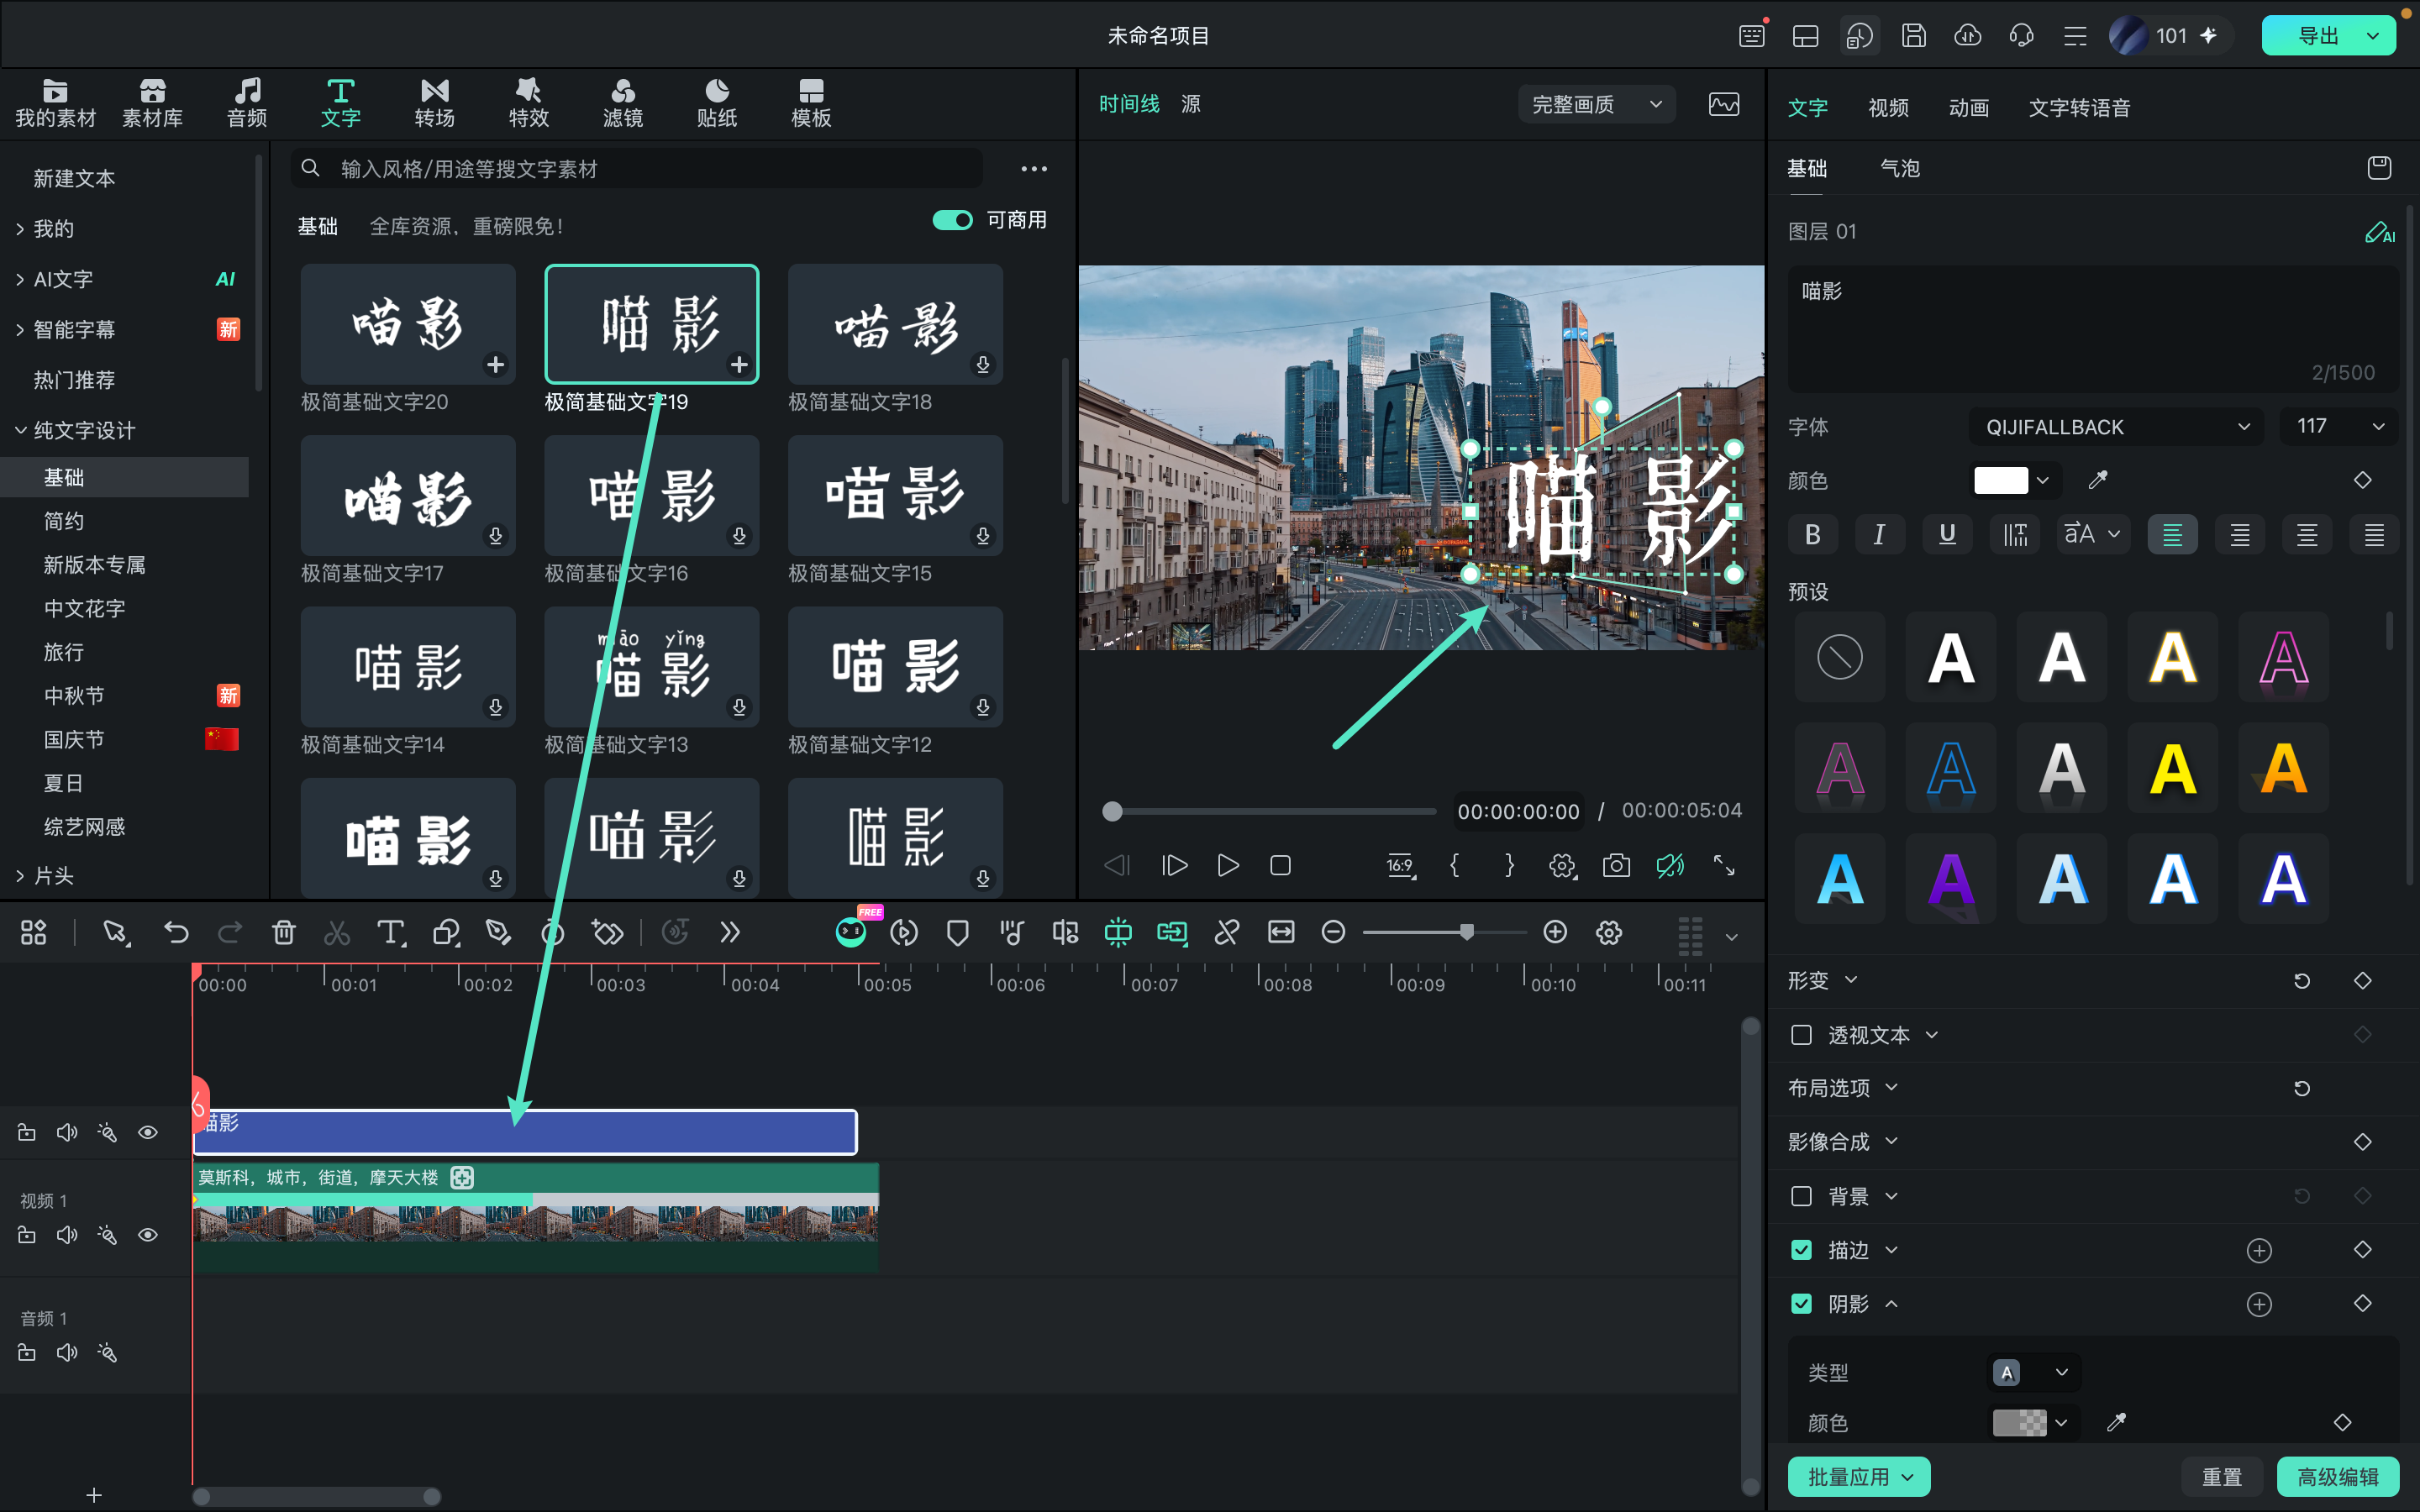Image resolution: width=2420 pixels, height=1512 pixels.
Task: Toggle the 可商用 switch
Action: [952, 220]
